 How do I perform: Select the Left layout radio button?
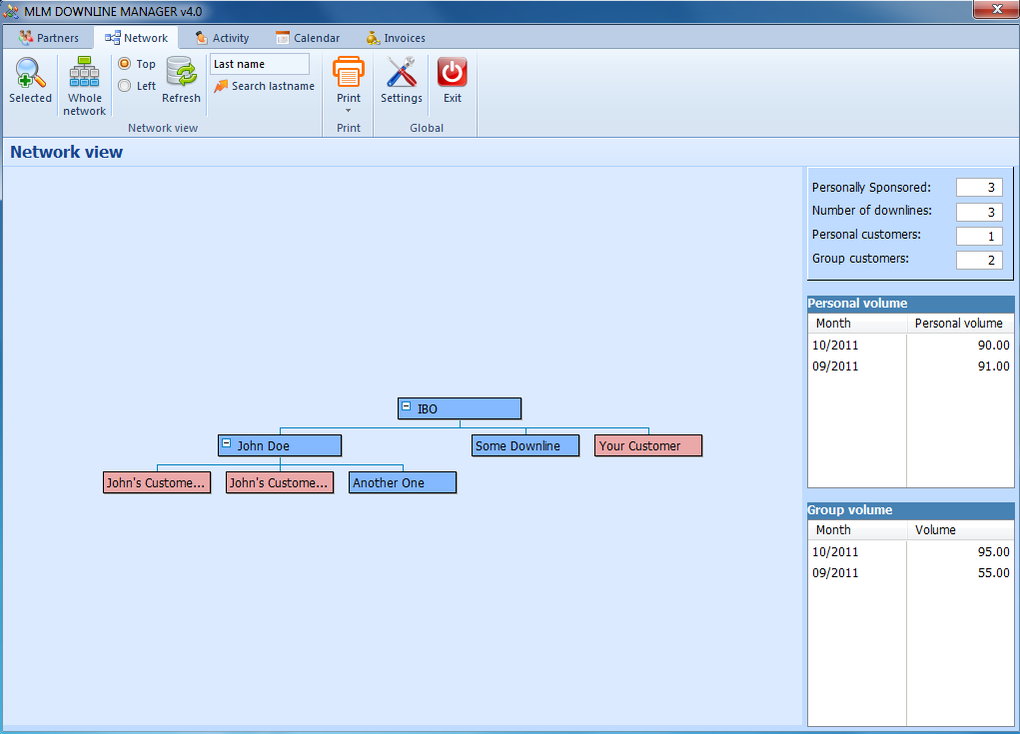124,86
